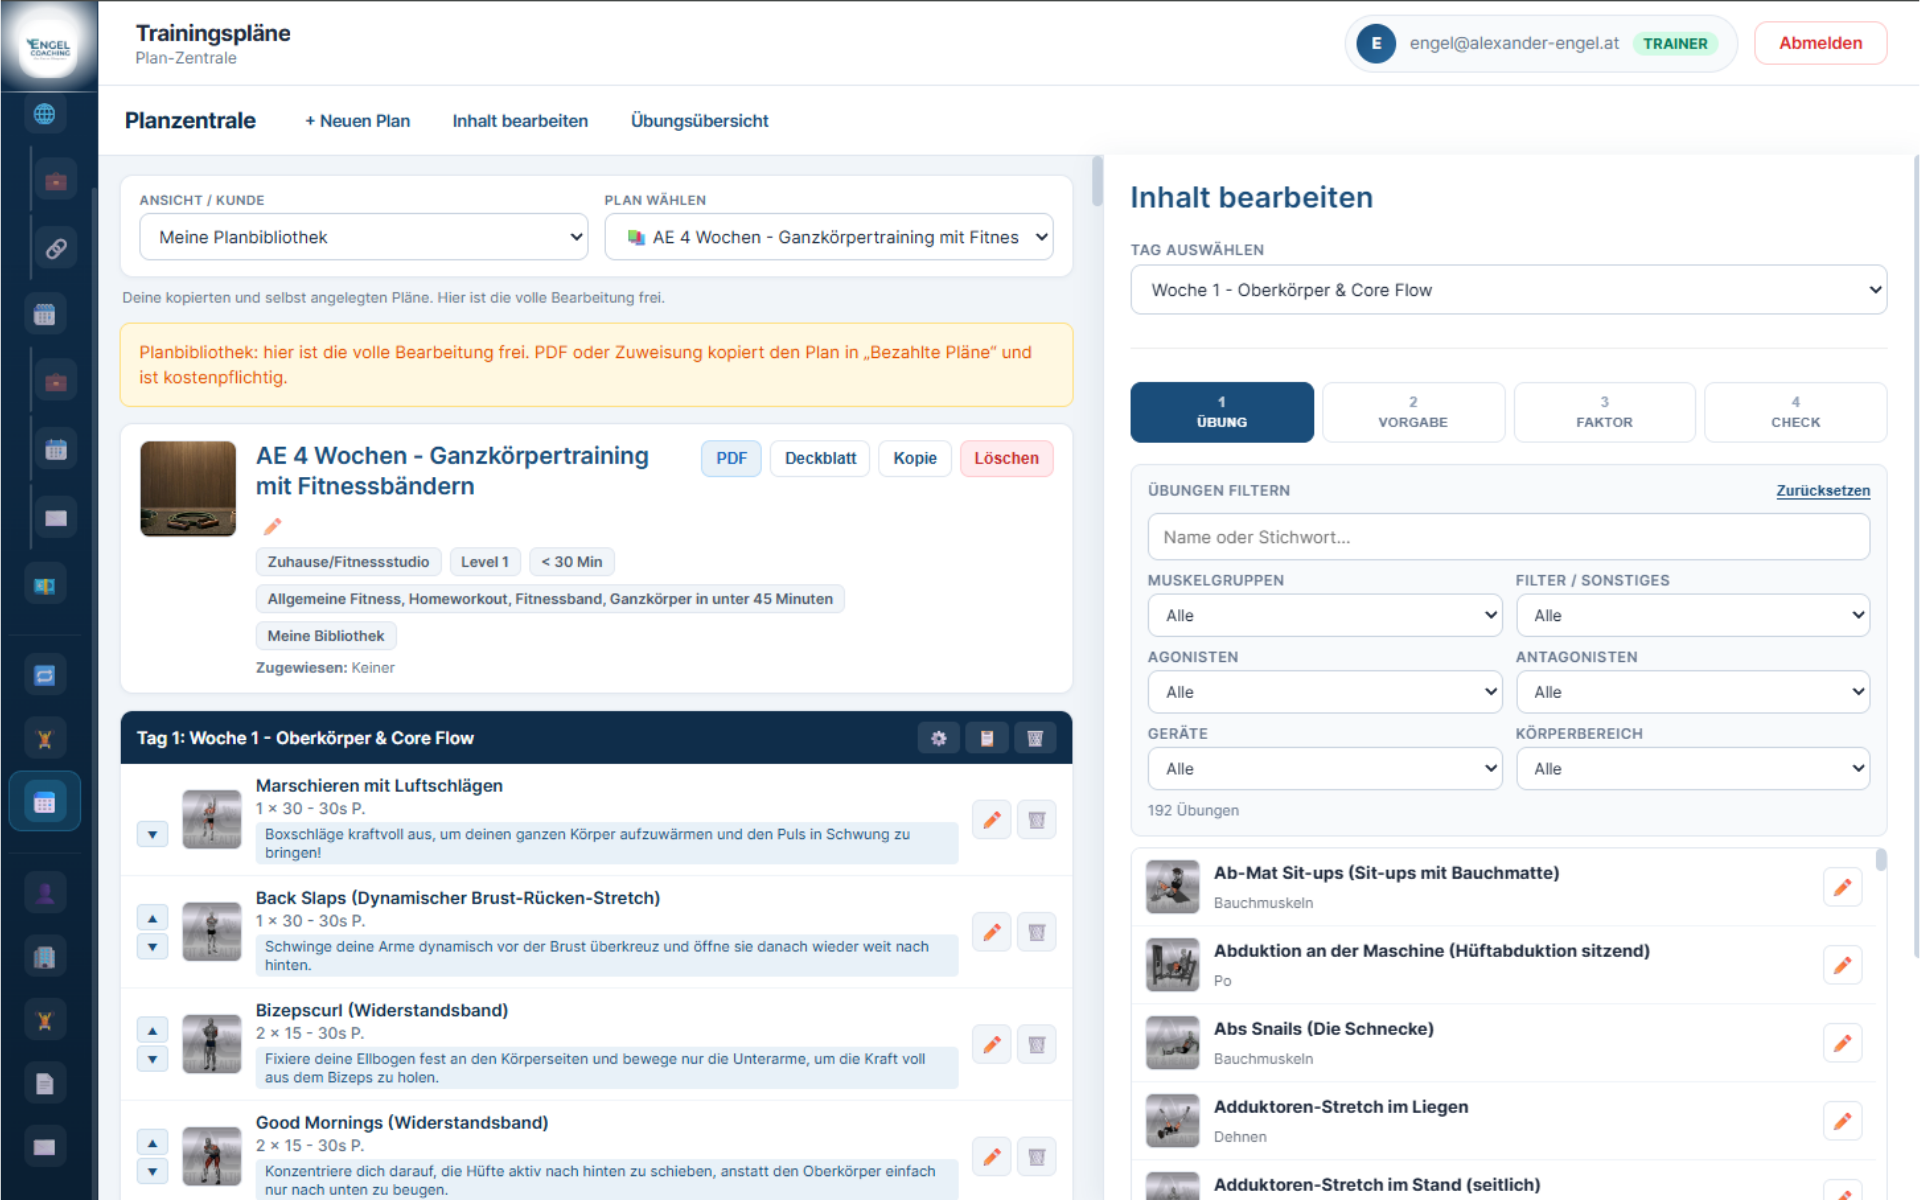The image size is (1920, 1200).
Task: Edit Abduktion an der Maschine exercise
Action: click(x=1842, y=965)
